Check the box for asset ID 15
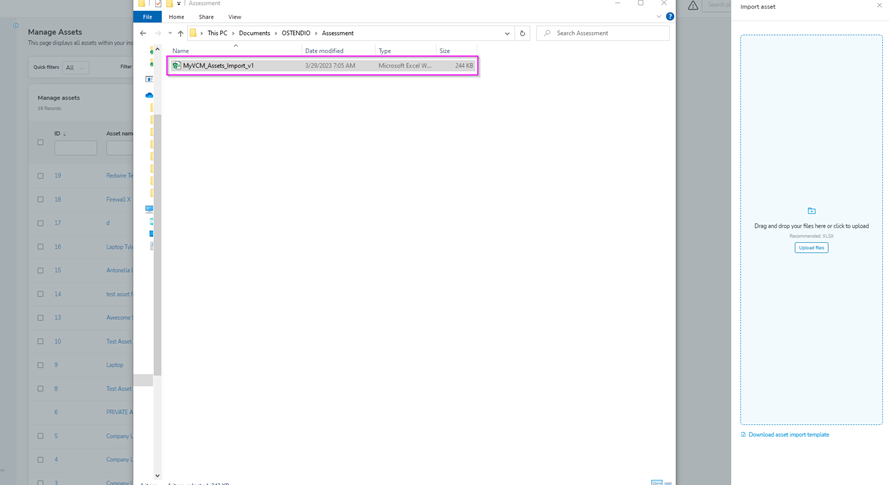Viewport: 889px width, 485px height. (x=40, y=271)
